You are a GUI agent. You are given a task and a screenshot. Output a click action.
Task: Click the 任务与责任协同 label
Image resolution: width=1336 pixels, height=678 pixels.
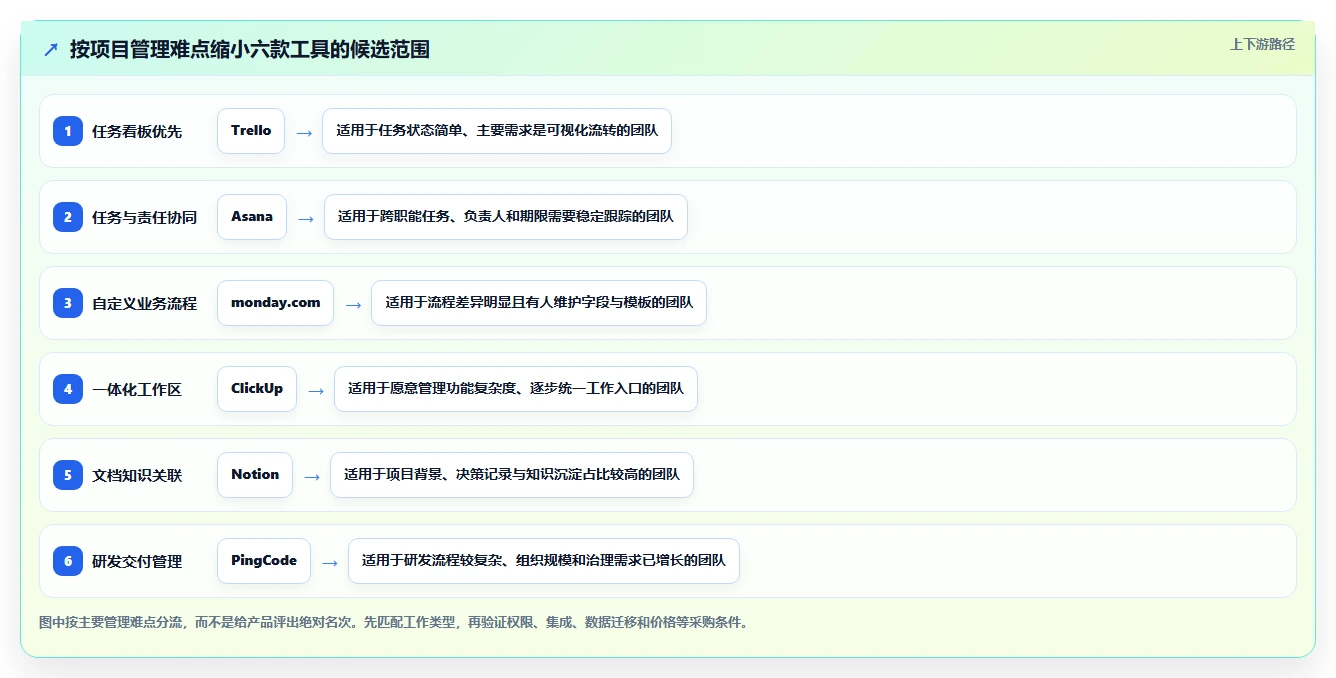point(144,217)
